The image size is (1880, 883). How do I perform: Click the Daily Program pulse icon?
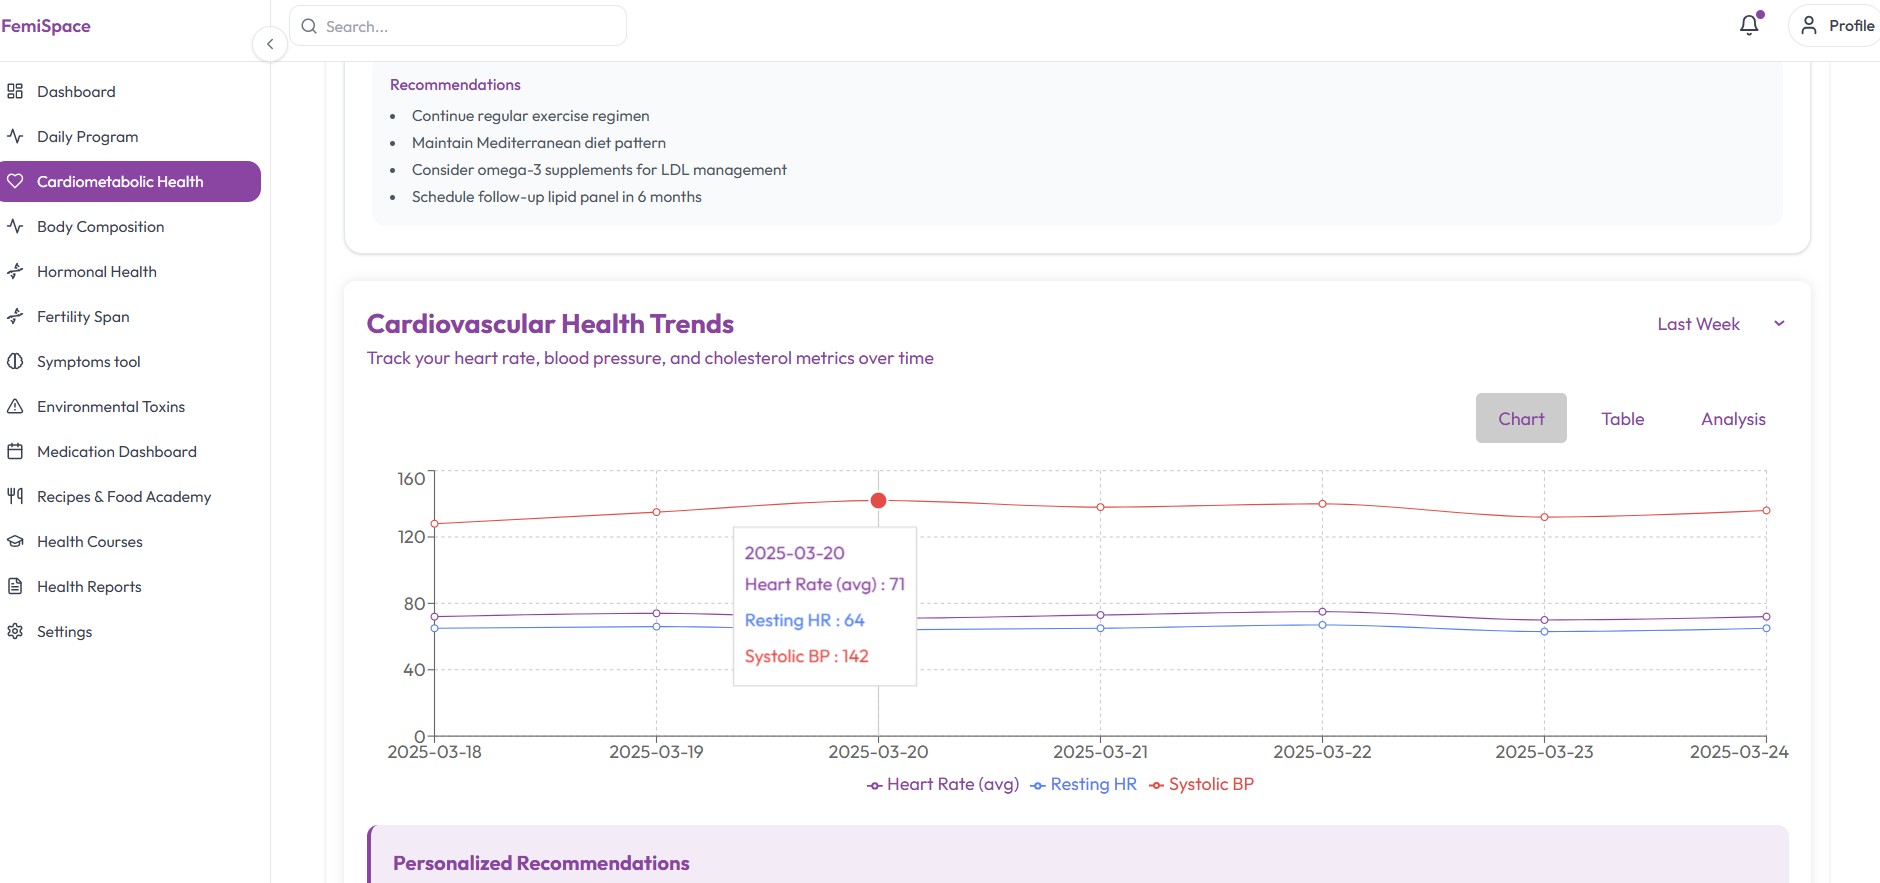point(15,136)
